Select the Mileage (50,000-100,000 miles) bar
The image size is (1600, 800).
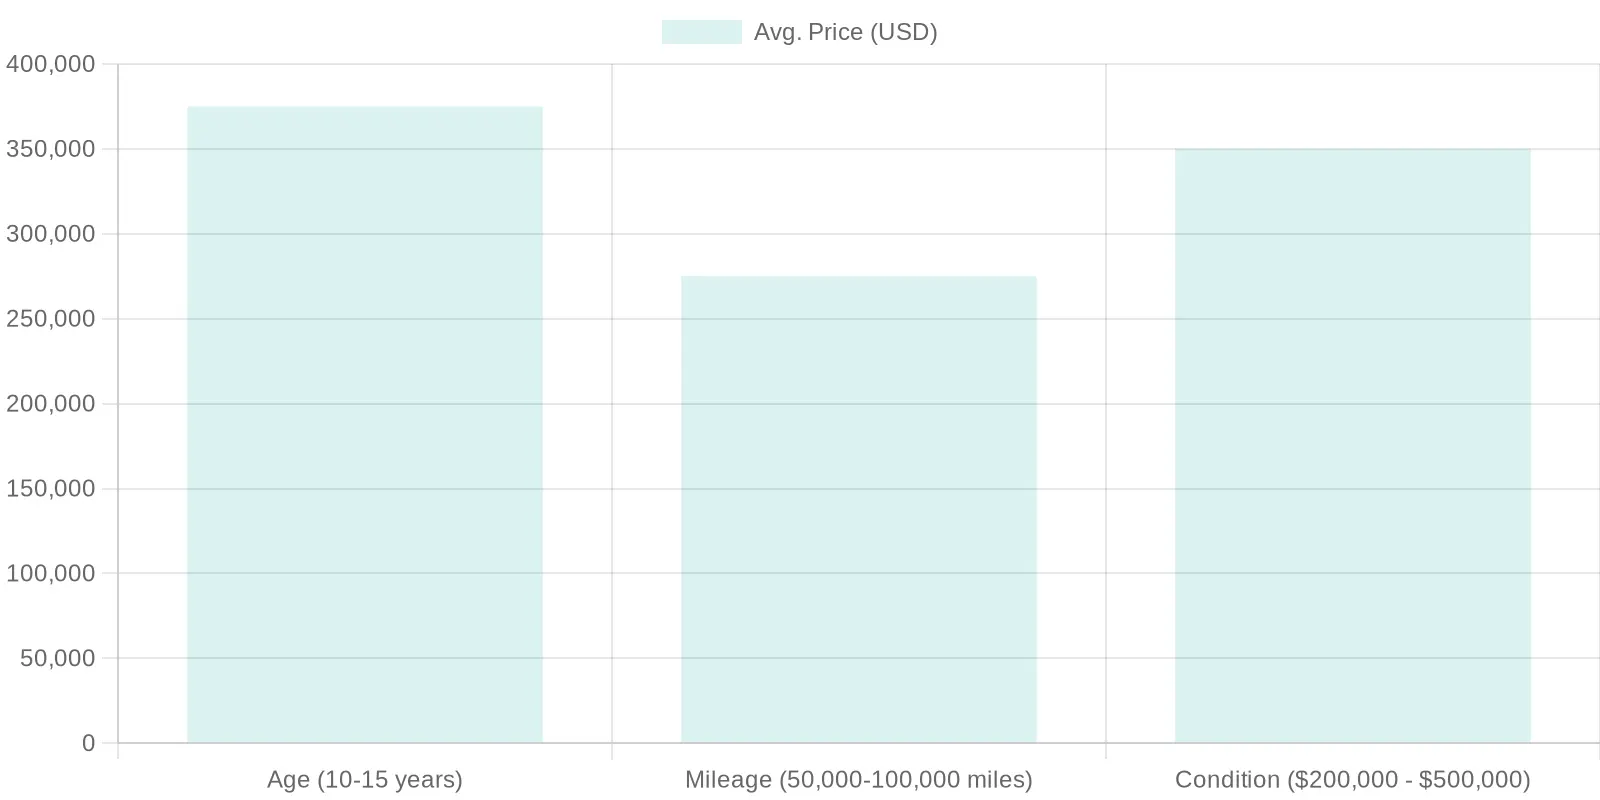[x=859, y=510]
